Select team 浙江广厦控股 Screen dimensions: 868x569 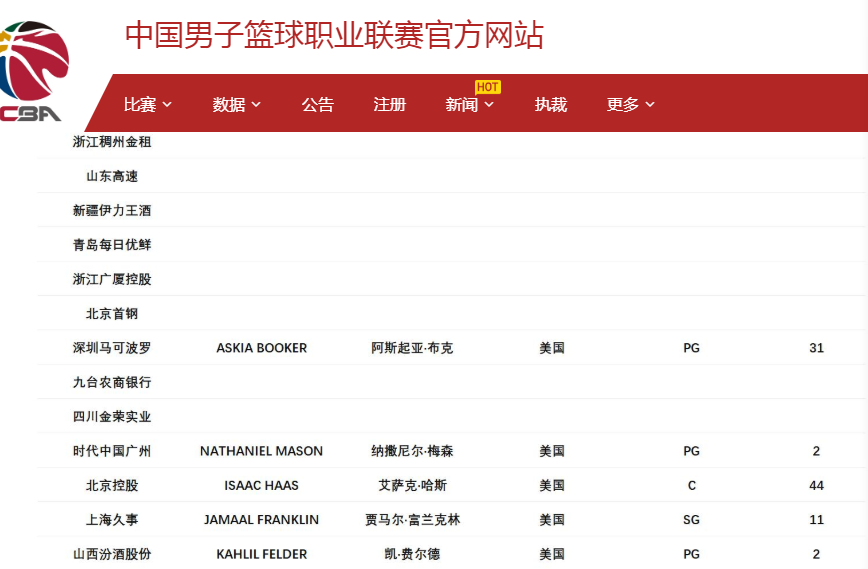[112, 279]
